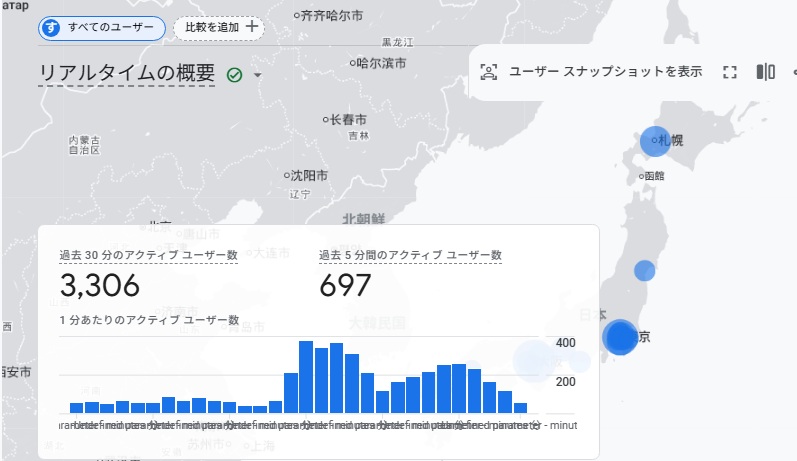Click the user snapshot icon
The image size is (797, 461).
489,72
